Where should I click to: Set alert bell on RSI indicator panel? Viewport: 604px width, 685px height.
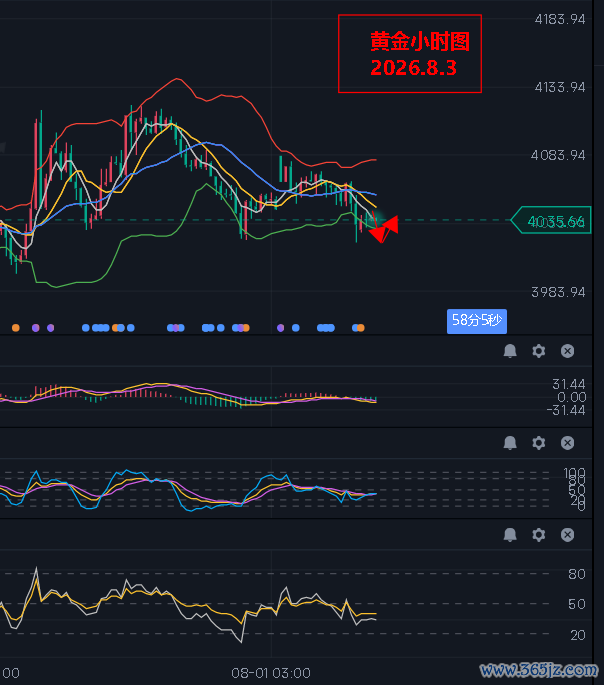coord(510,535)
